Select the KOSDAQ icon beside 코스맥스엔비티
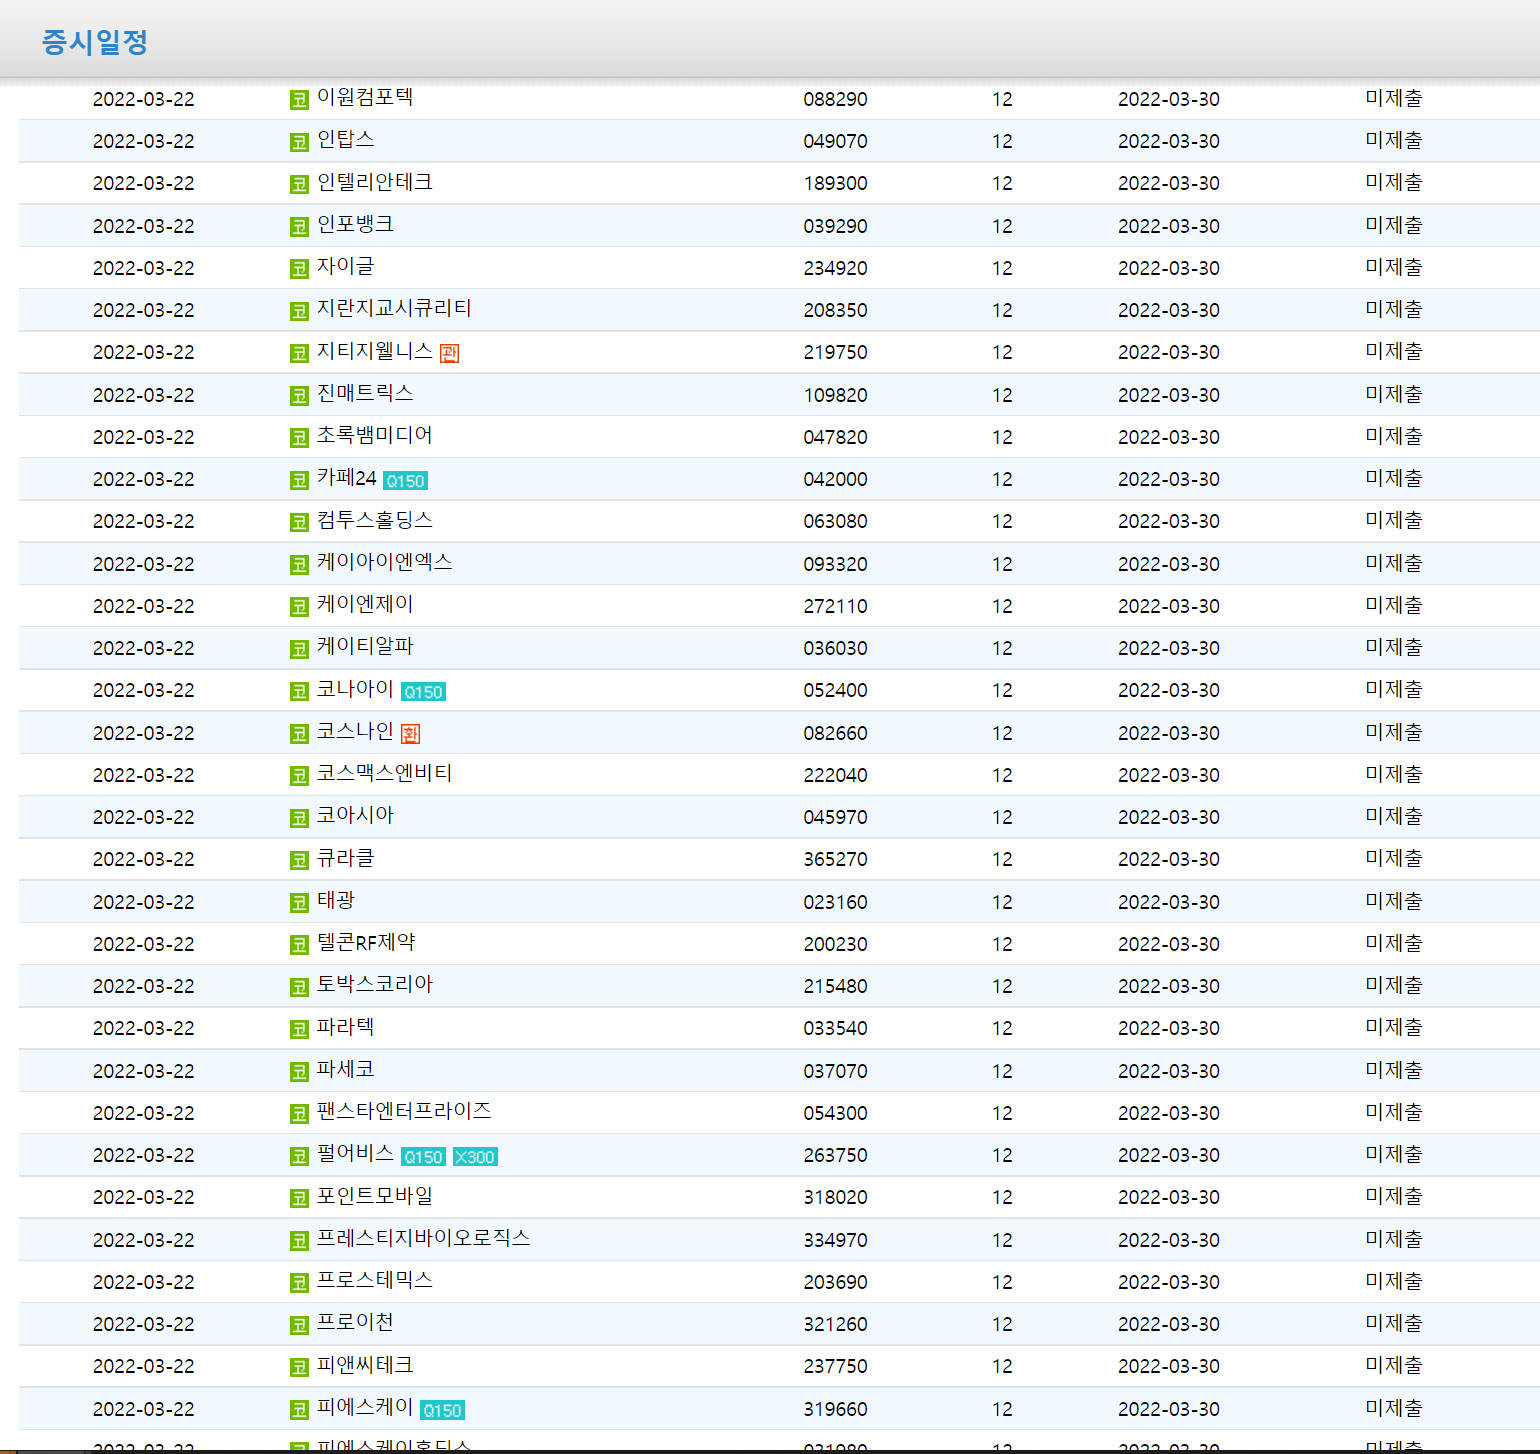This screenshot has width=1540, height=1454. [299, 776]
